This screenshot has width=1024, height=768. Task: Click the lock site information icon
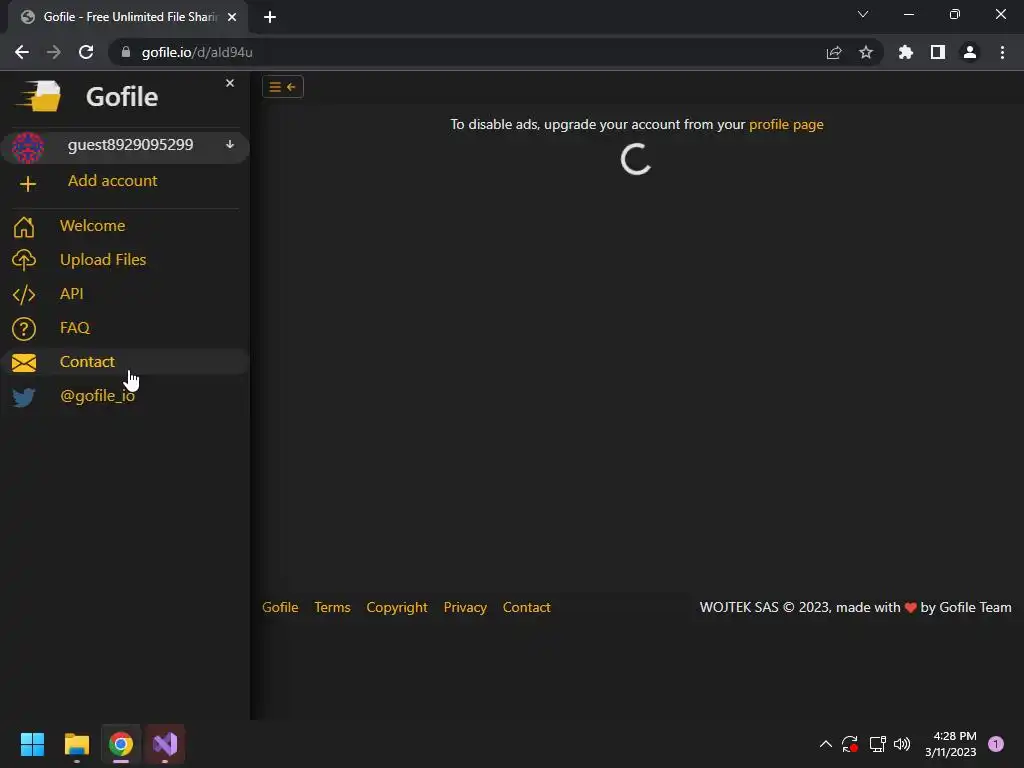point(126,52)
